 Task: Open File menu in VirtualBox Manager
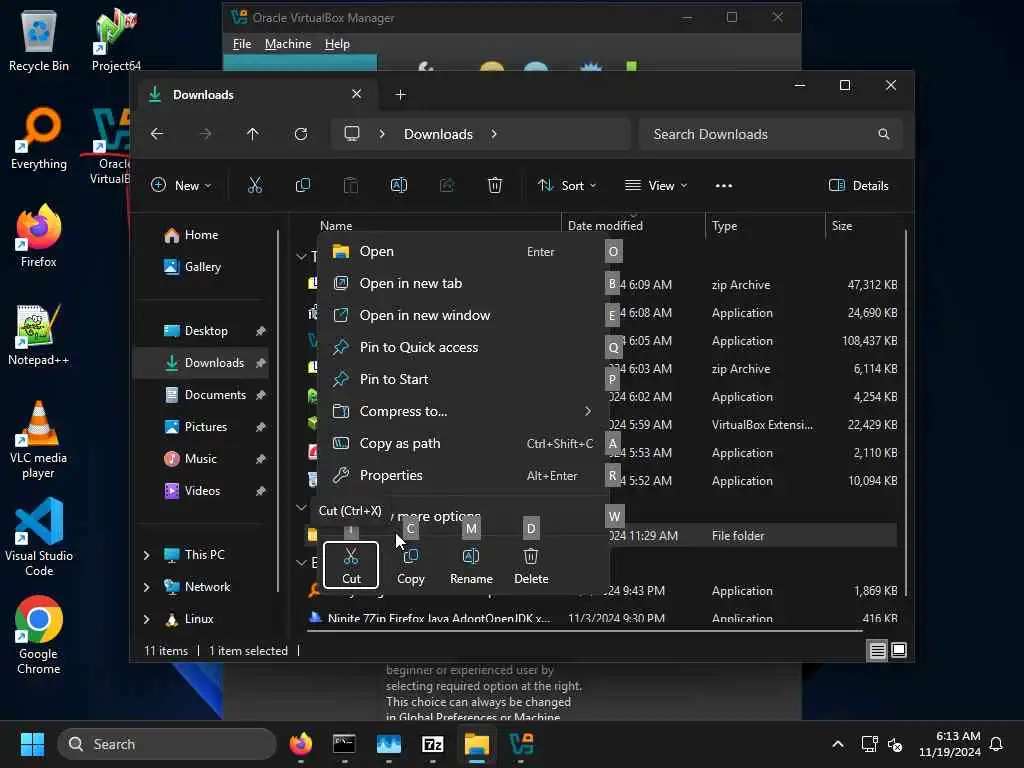(242, 44)
